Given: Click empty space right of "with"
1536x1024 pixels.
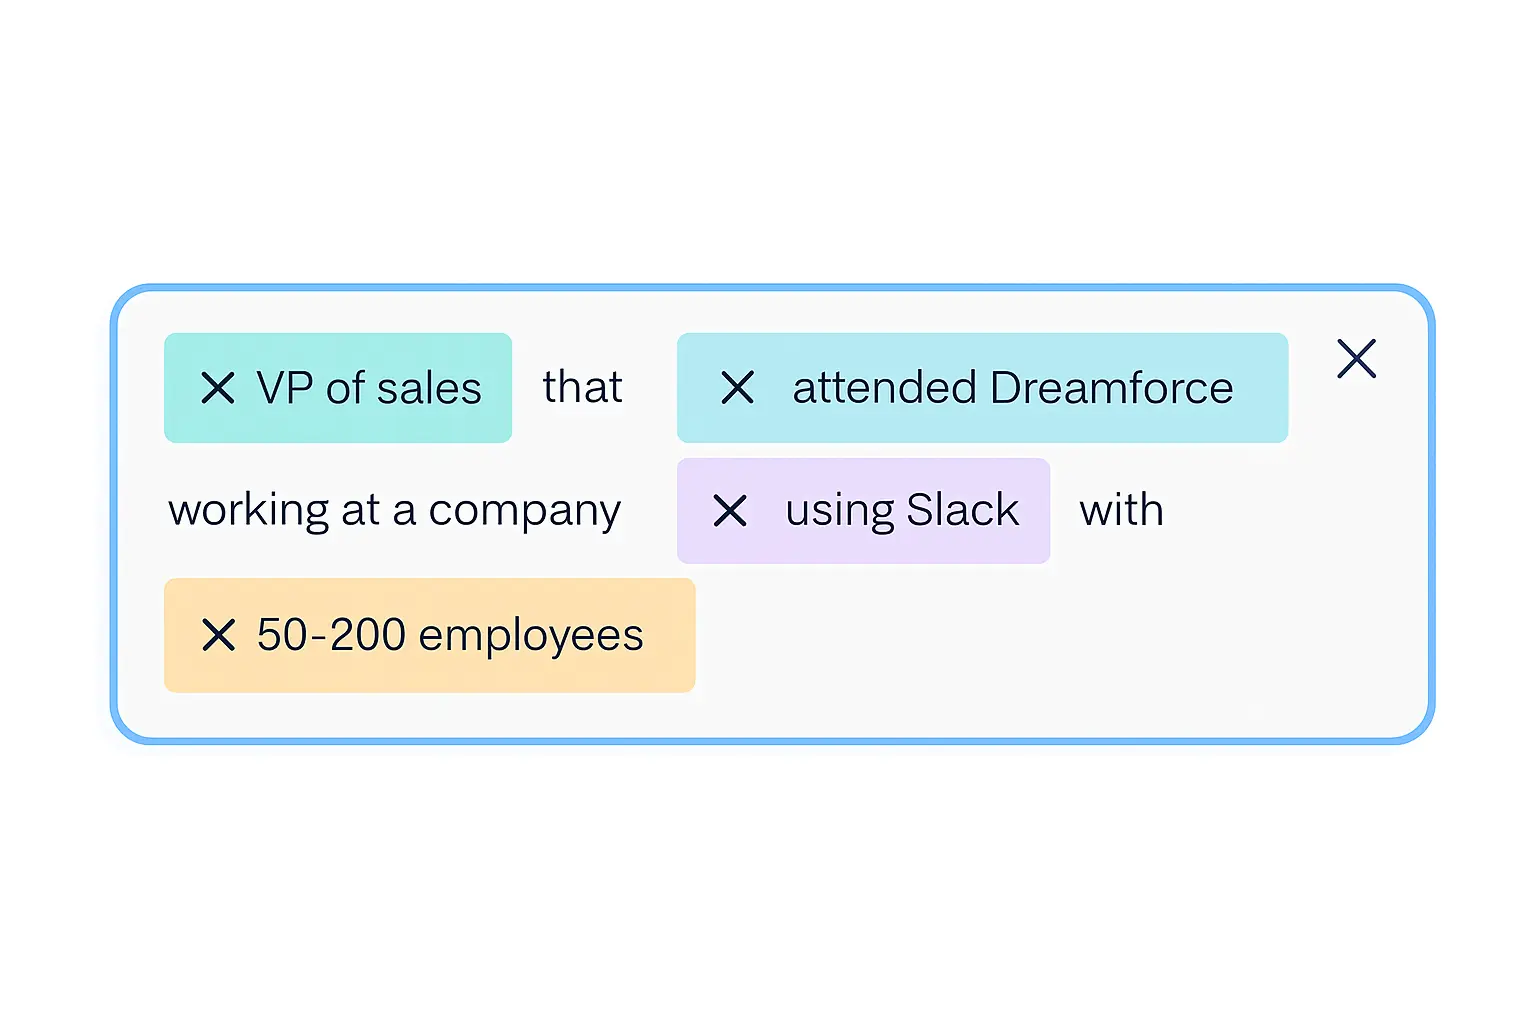Looking at the screenshot, I should [1290, 511].
